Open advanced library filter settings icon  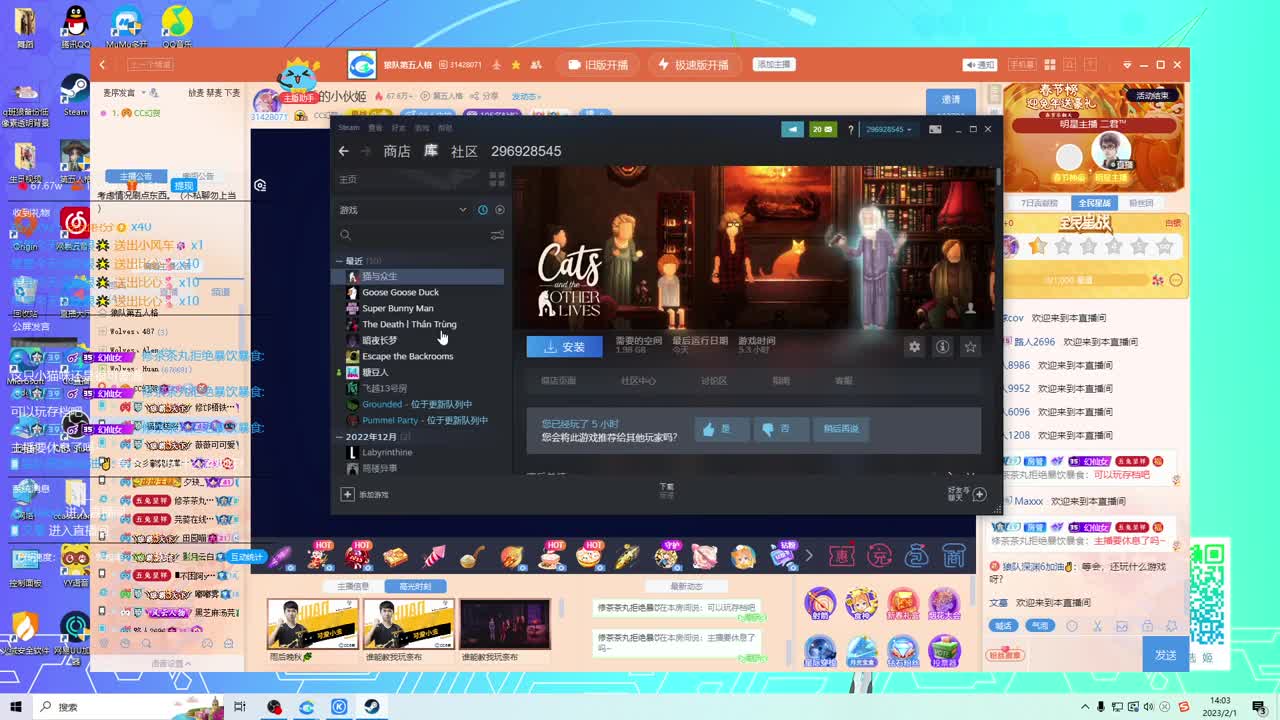tap(497, 235)
